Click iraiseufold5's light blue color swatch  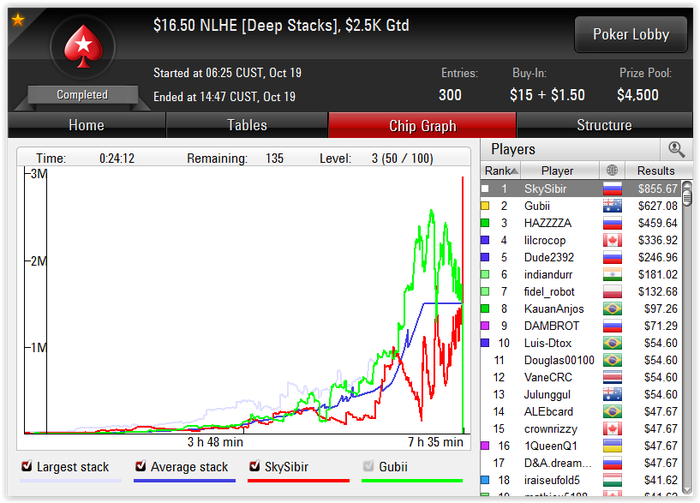click(x=485, y=480)
